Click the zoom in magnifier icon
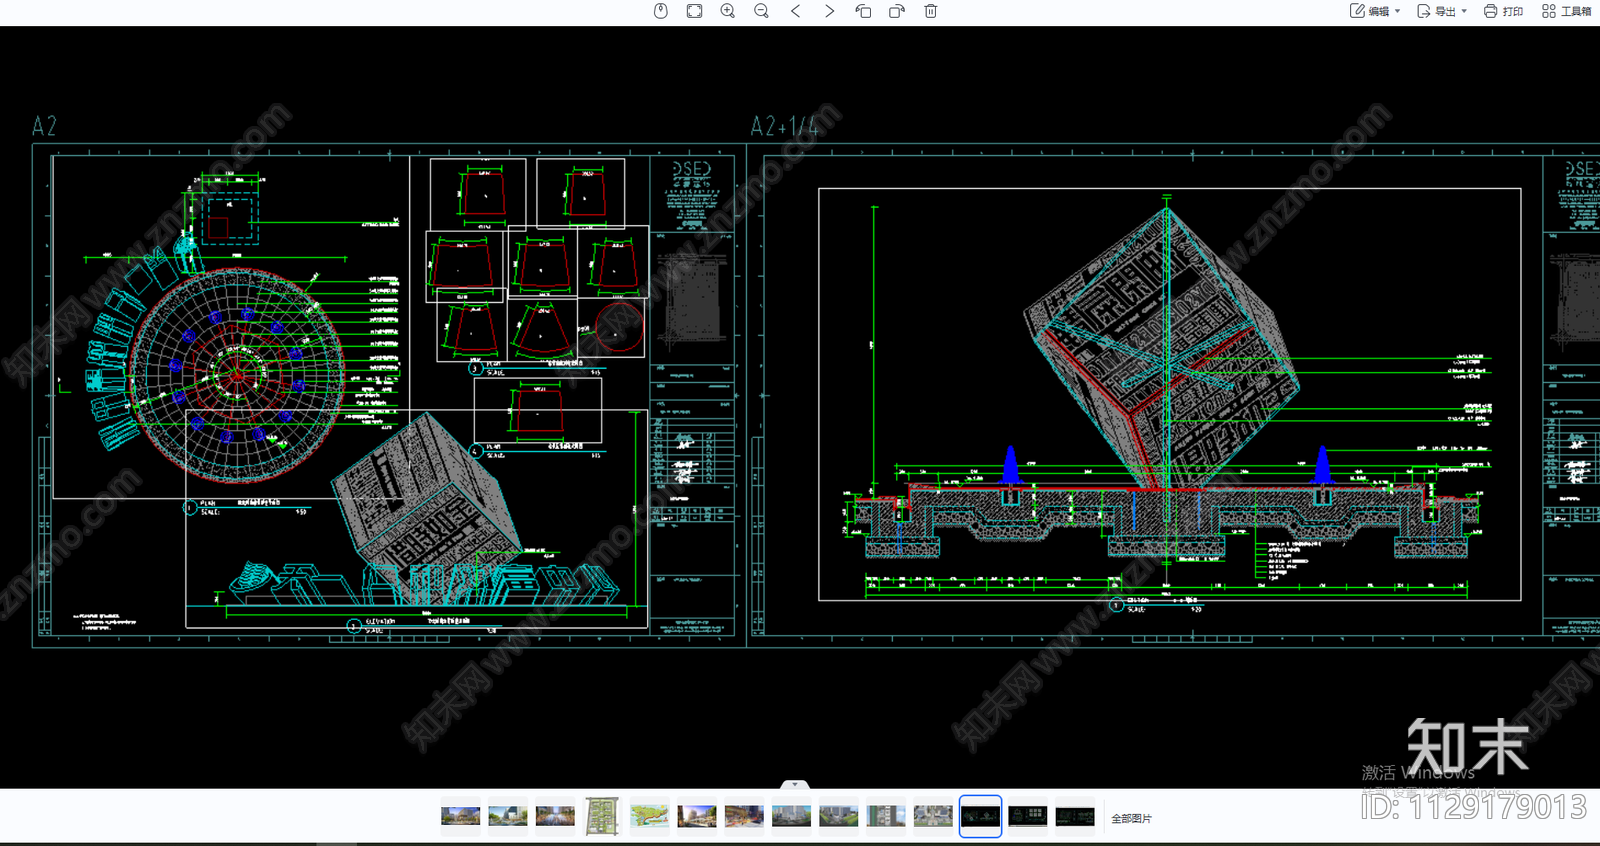This screenshot has height=846, width=1600. (x=728, y=11)
